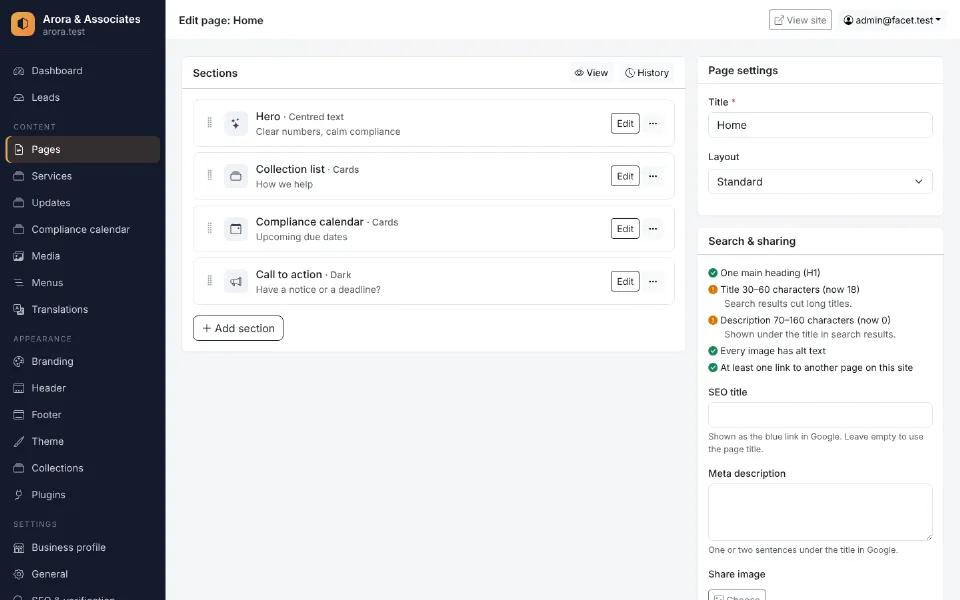Click the Hero title 'Clear numbers, calm compliance'
Screen dimensions: 960x600
point(328,132)
